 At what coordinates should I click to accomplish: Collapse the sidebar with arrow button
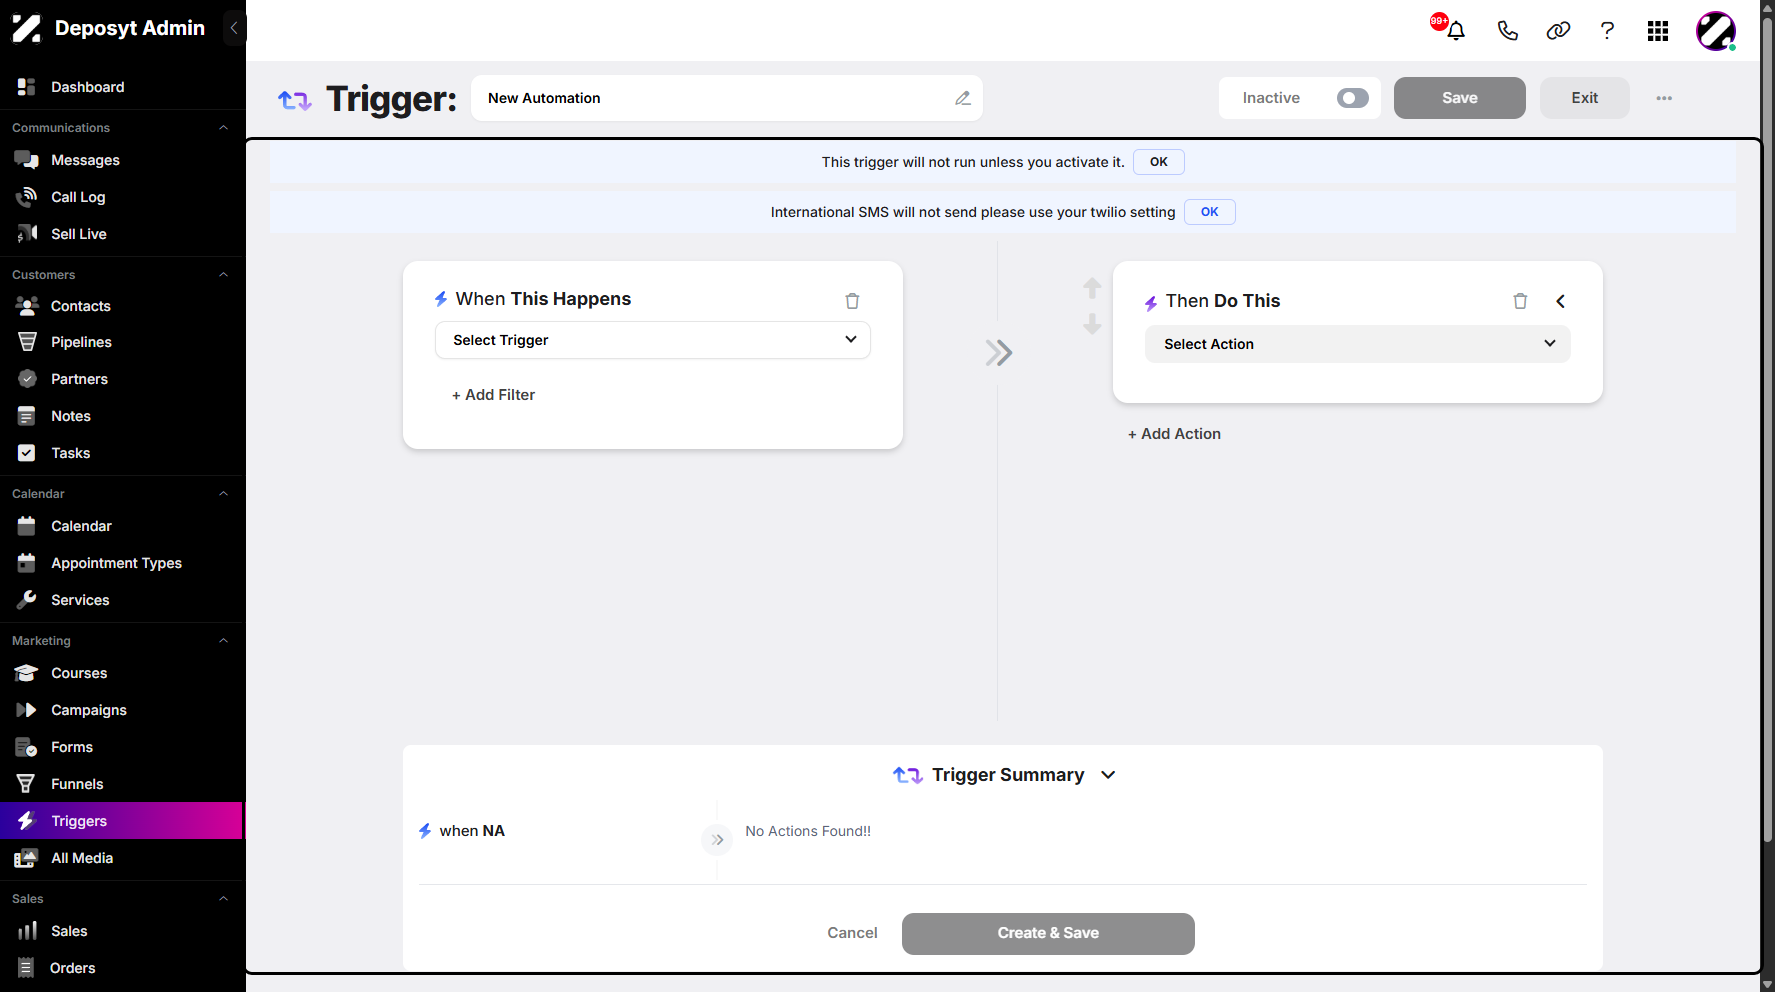(x=234, y=28)
